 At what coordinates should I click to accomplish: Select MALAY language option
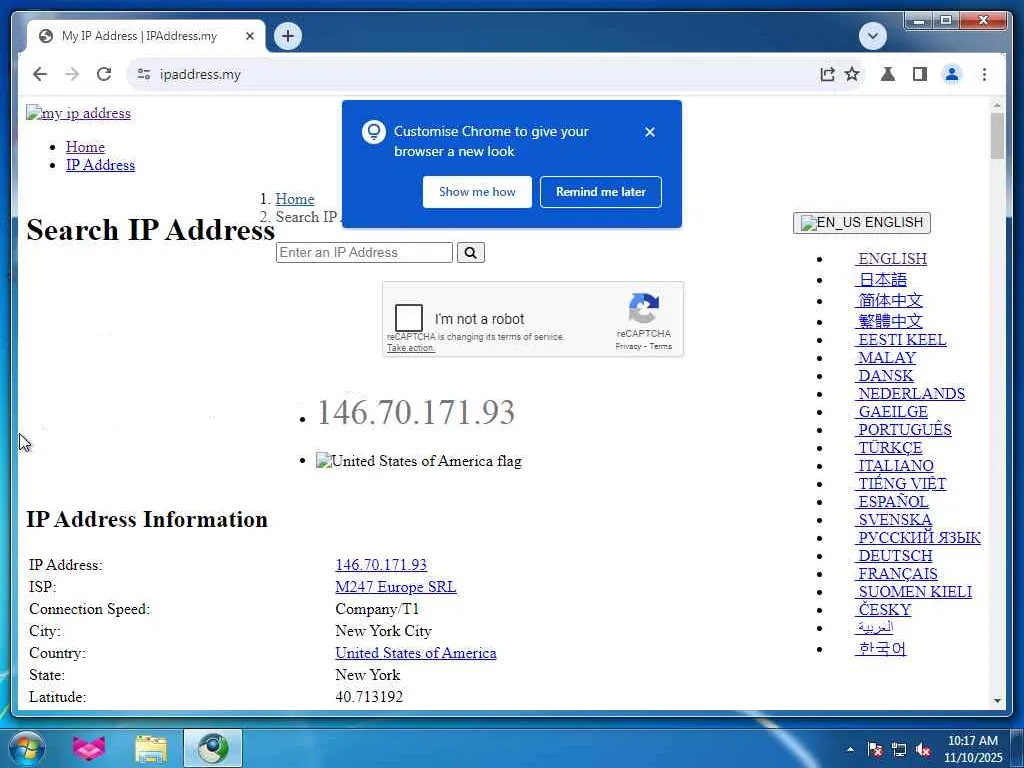tap(886, 358)
